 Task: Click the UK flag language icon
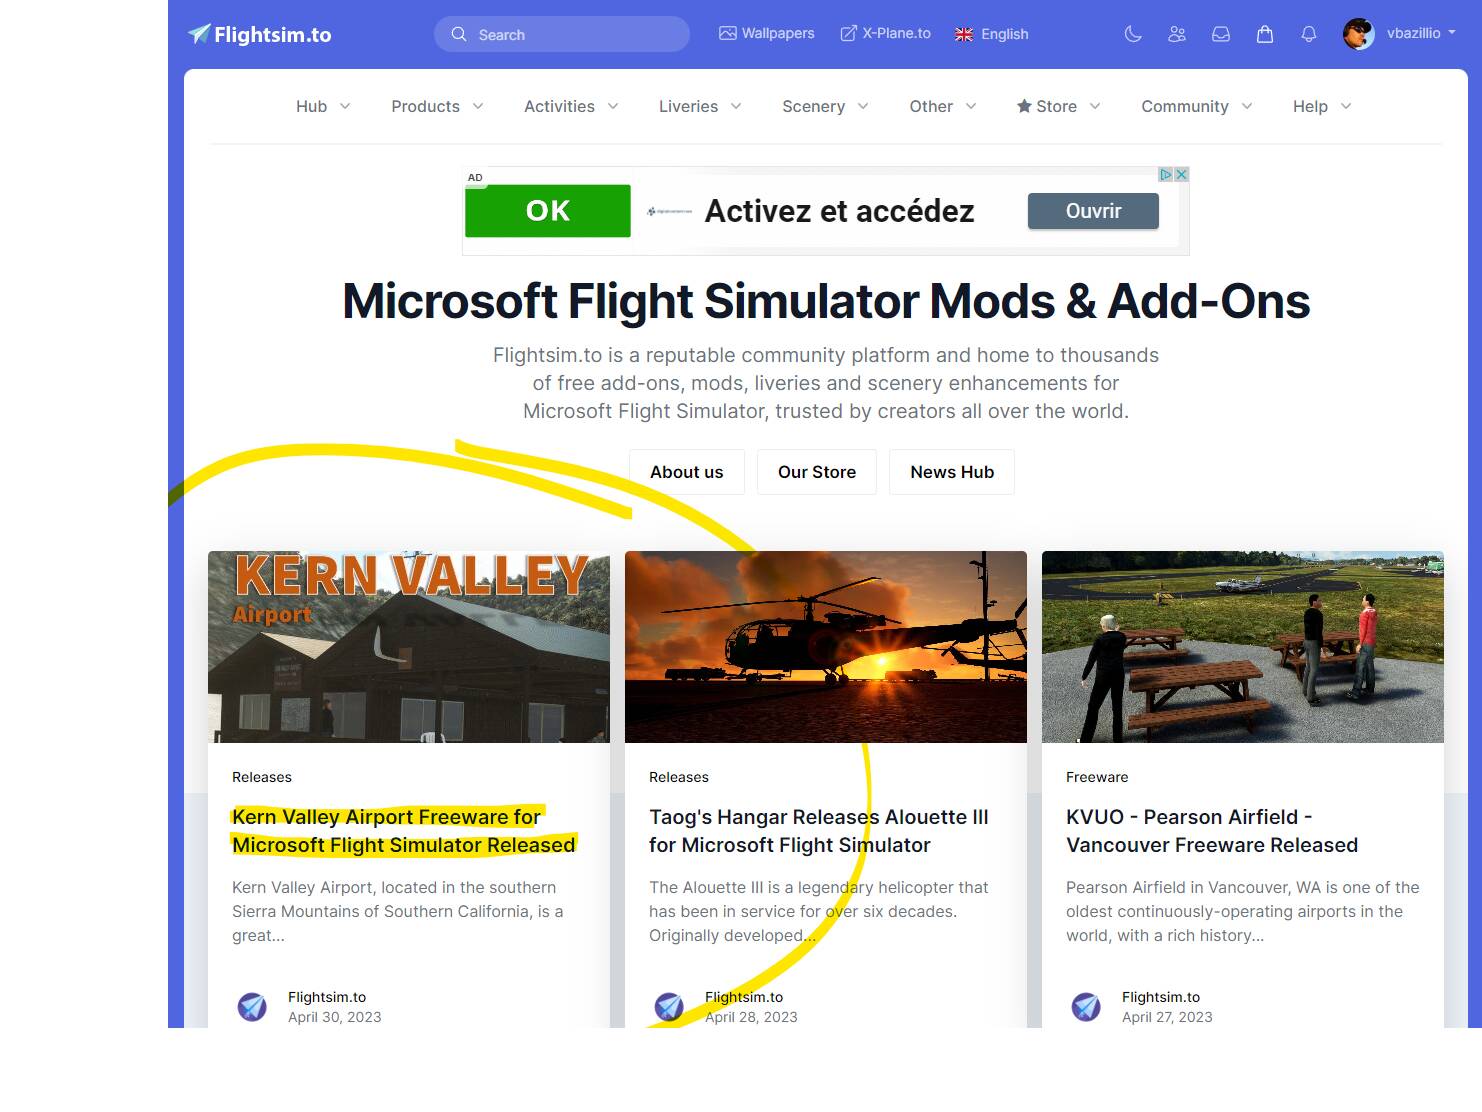click(x=964, y=34)
